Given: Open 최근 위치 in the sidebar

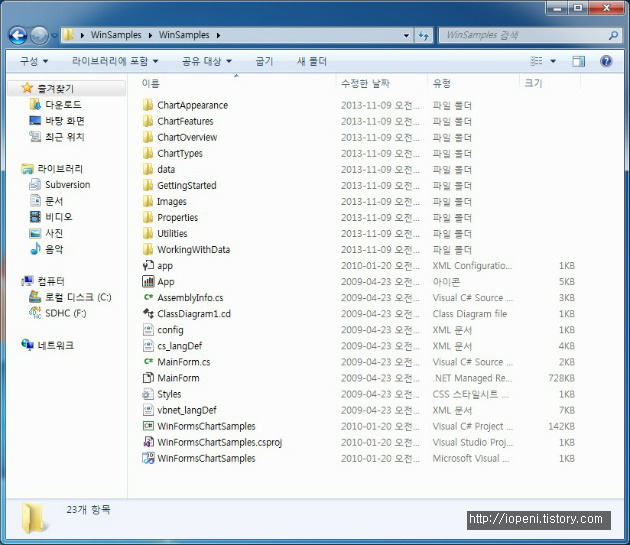Looking at the screenshot, I should click(65, 137).
